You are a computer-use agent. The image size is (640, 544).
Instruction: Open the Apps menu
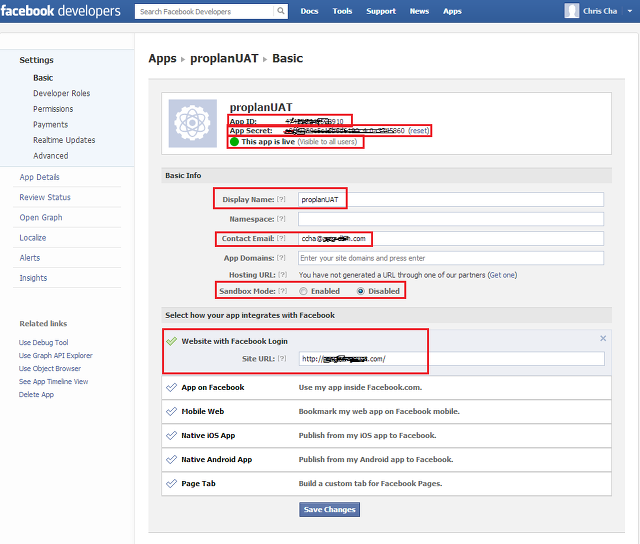click(452, 11)
